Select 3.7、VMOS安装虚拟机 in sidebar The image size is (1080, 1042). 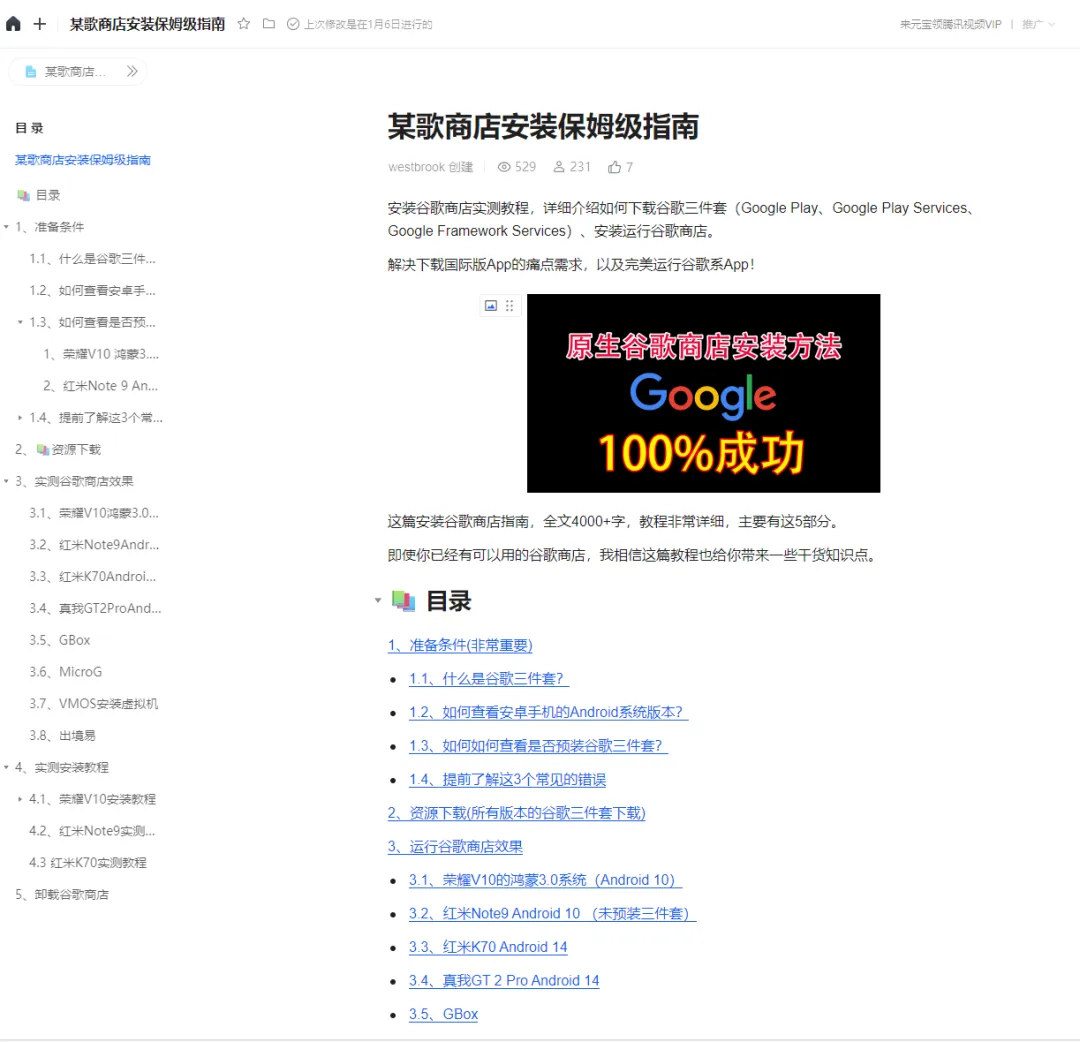(94, 703)
